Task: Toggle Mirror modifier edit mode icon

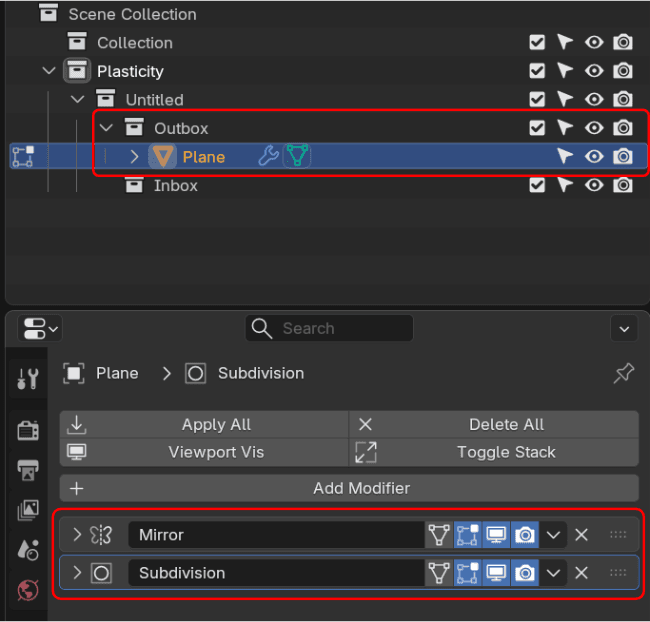Action: click(x=467, y=535)
